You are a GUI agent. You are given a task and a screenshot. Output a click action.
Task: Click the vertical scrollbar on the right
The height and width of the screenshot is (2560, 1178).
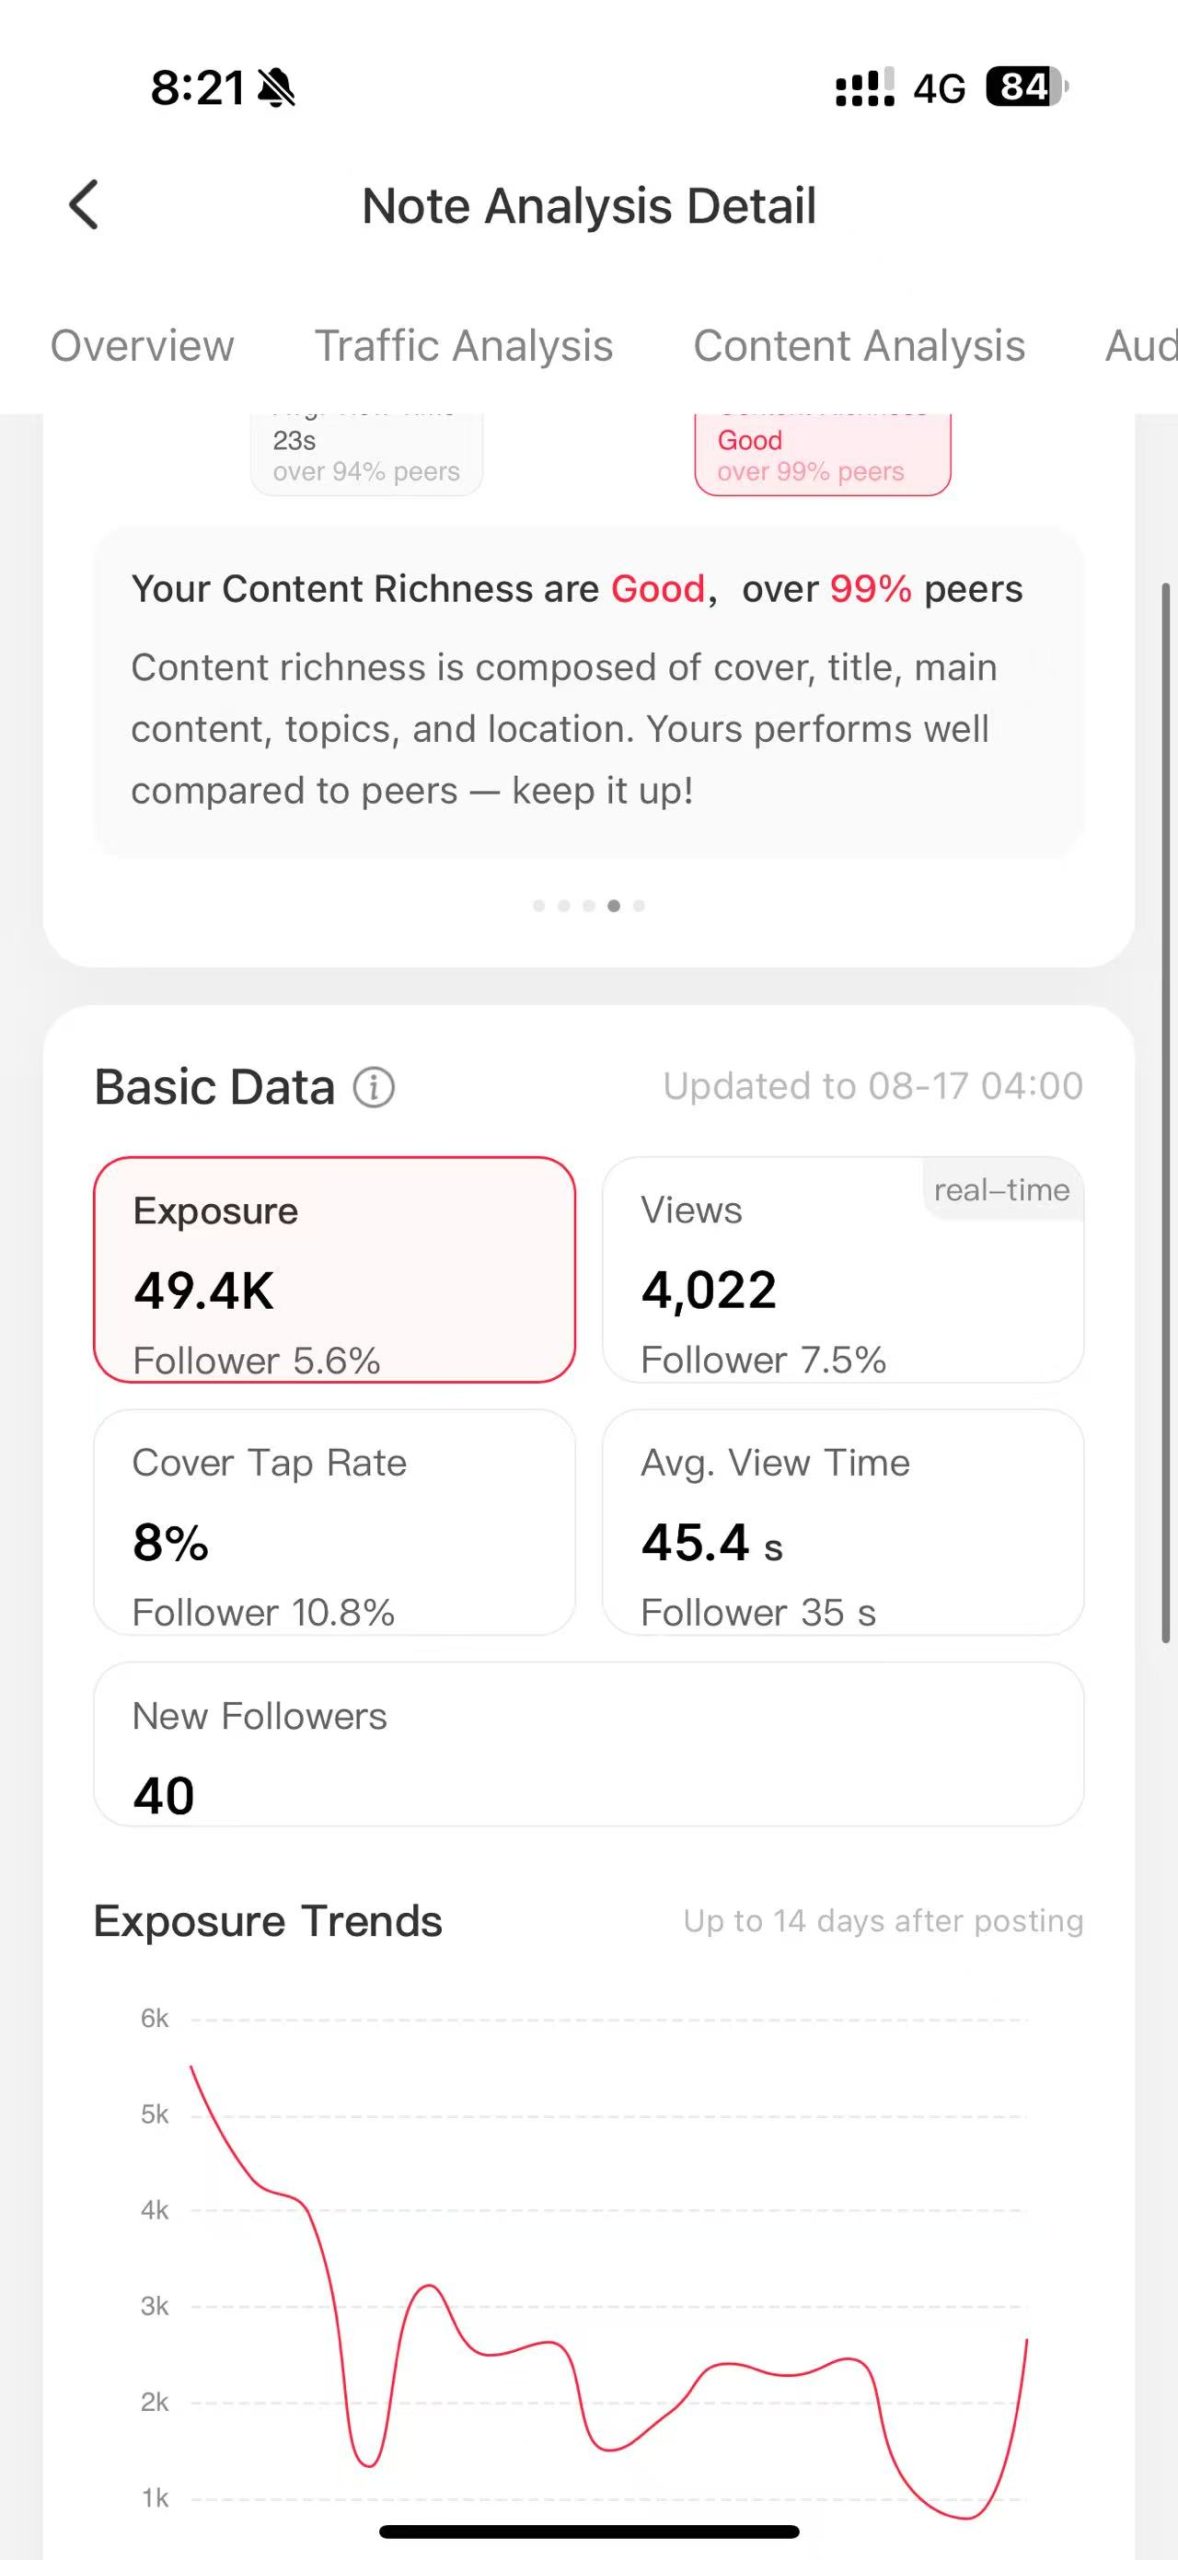click(x=1165, y=1110)
